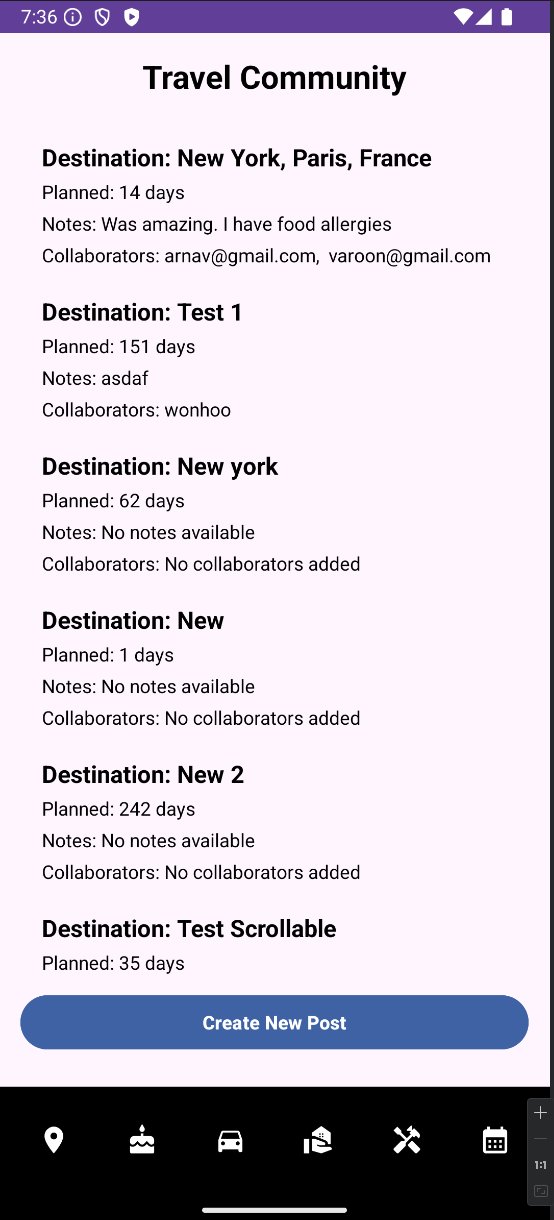Tap the Destination: New 2 post
Screen dimensions: 554x1220
(x=143, y=774)
